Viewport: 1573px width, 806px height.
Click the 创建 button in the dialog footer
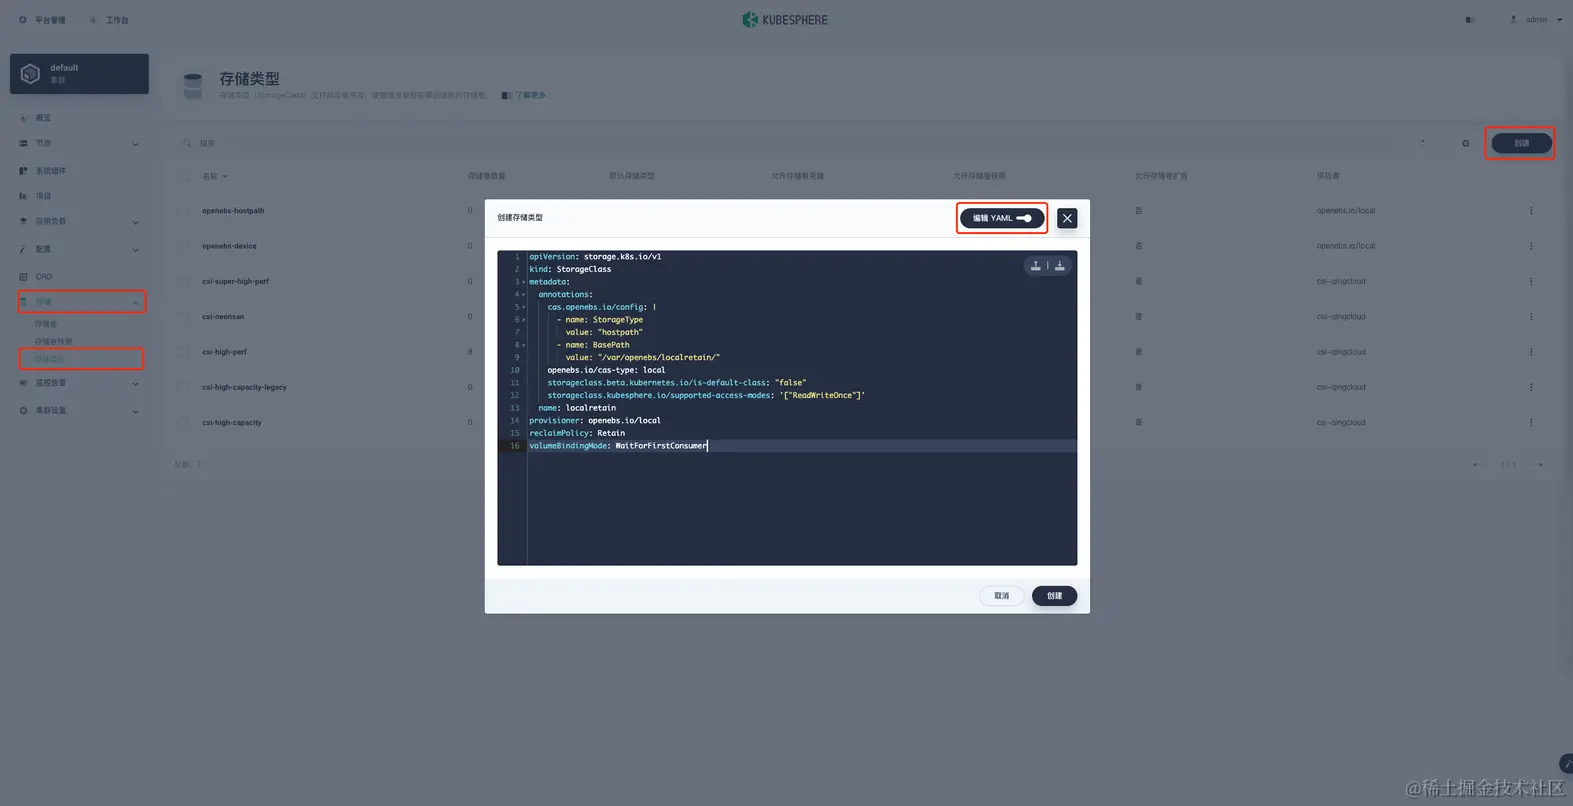point(1054,596)
